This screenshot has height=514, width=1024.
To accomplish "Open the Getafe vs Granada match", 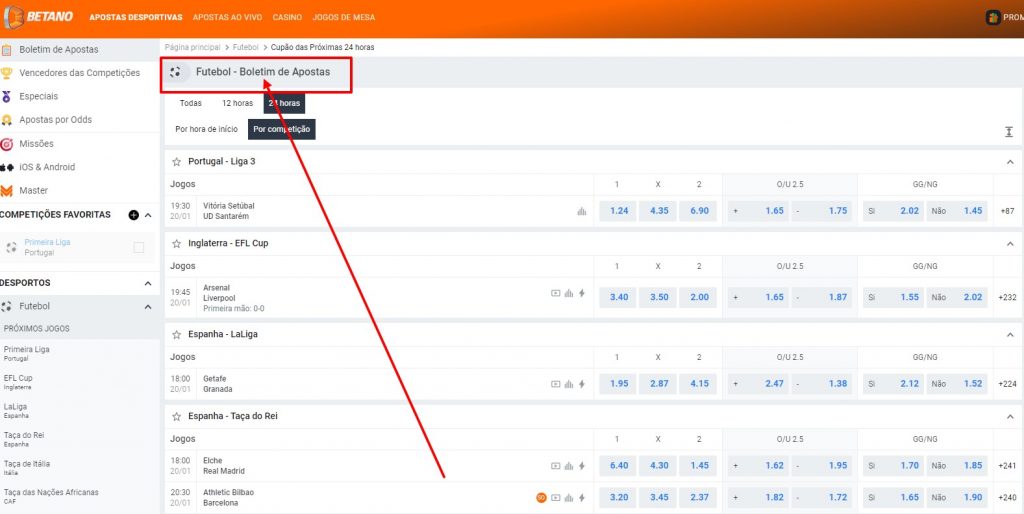I will coord(217,384).
